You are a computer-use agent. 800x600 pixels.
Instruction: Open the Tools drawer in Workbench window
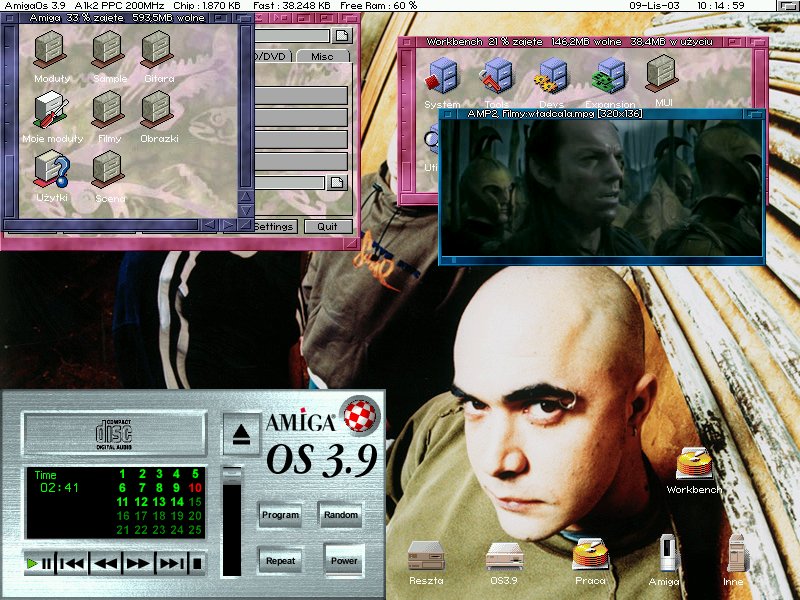click(496, 77)
